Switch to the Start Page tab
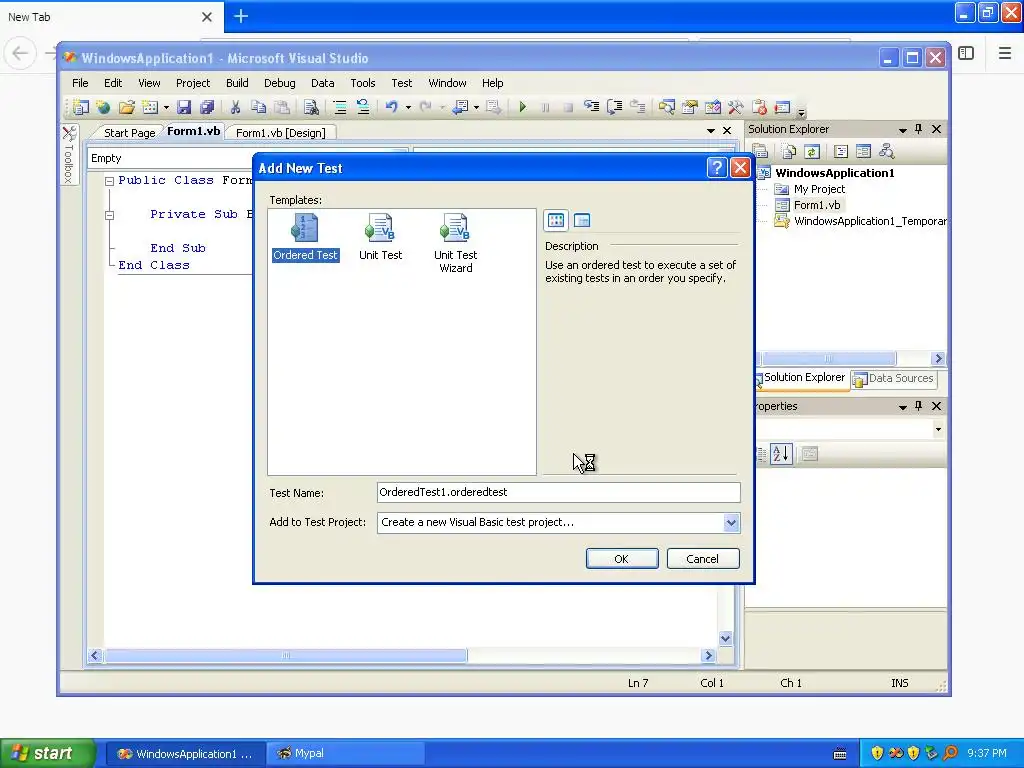This screenshot has width=1024, height=768. point(129,133)
